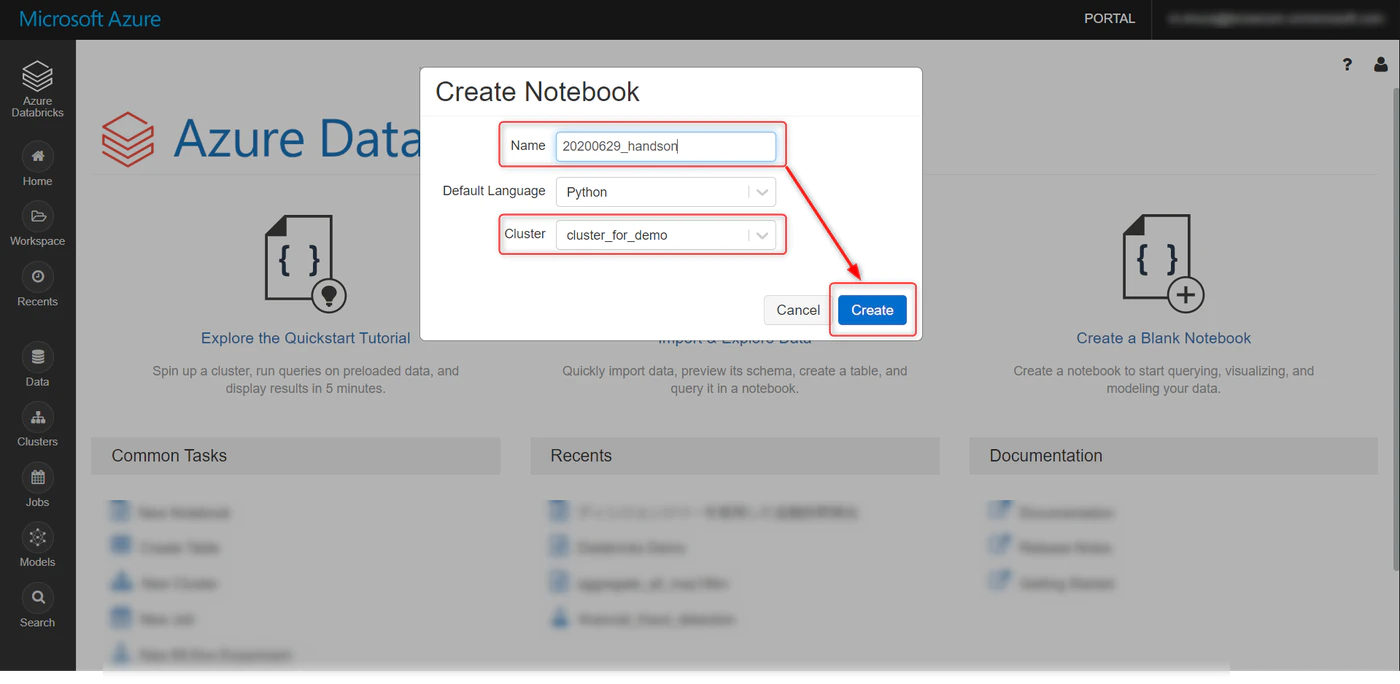Open Jobs calendar icon in the sidebar
The width and height of the screenshot is (1400, 684).
(x=37, y=477)
